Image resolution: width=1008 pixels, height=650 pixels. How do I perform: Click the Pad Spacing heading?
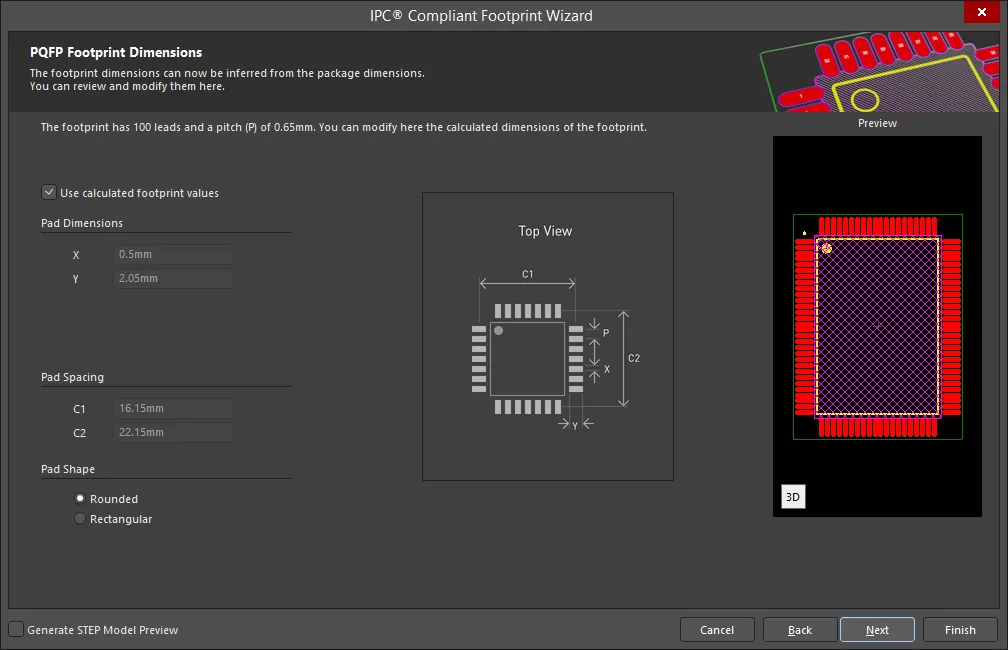point(72,377)
